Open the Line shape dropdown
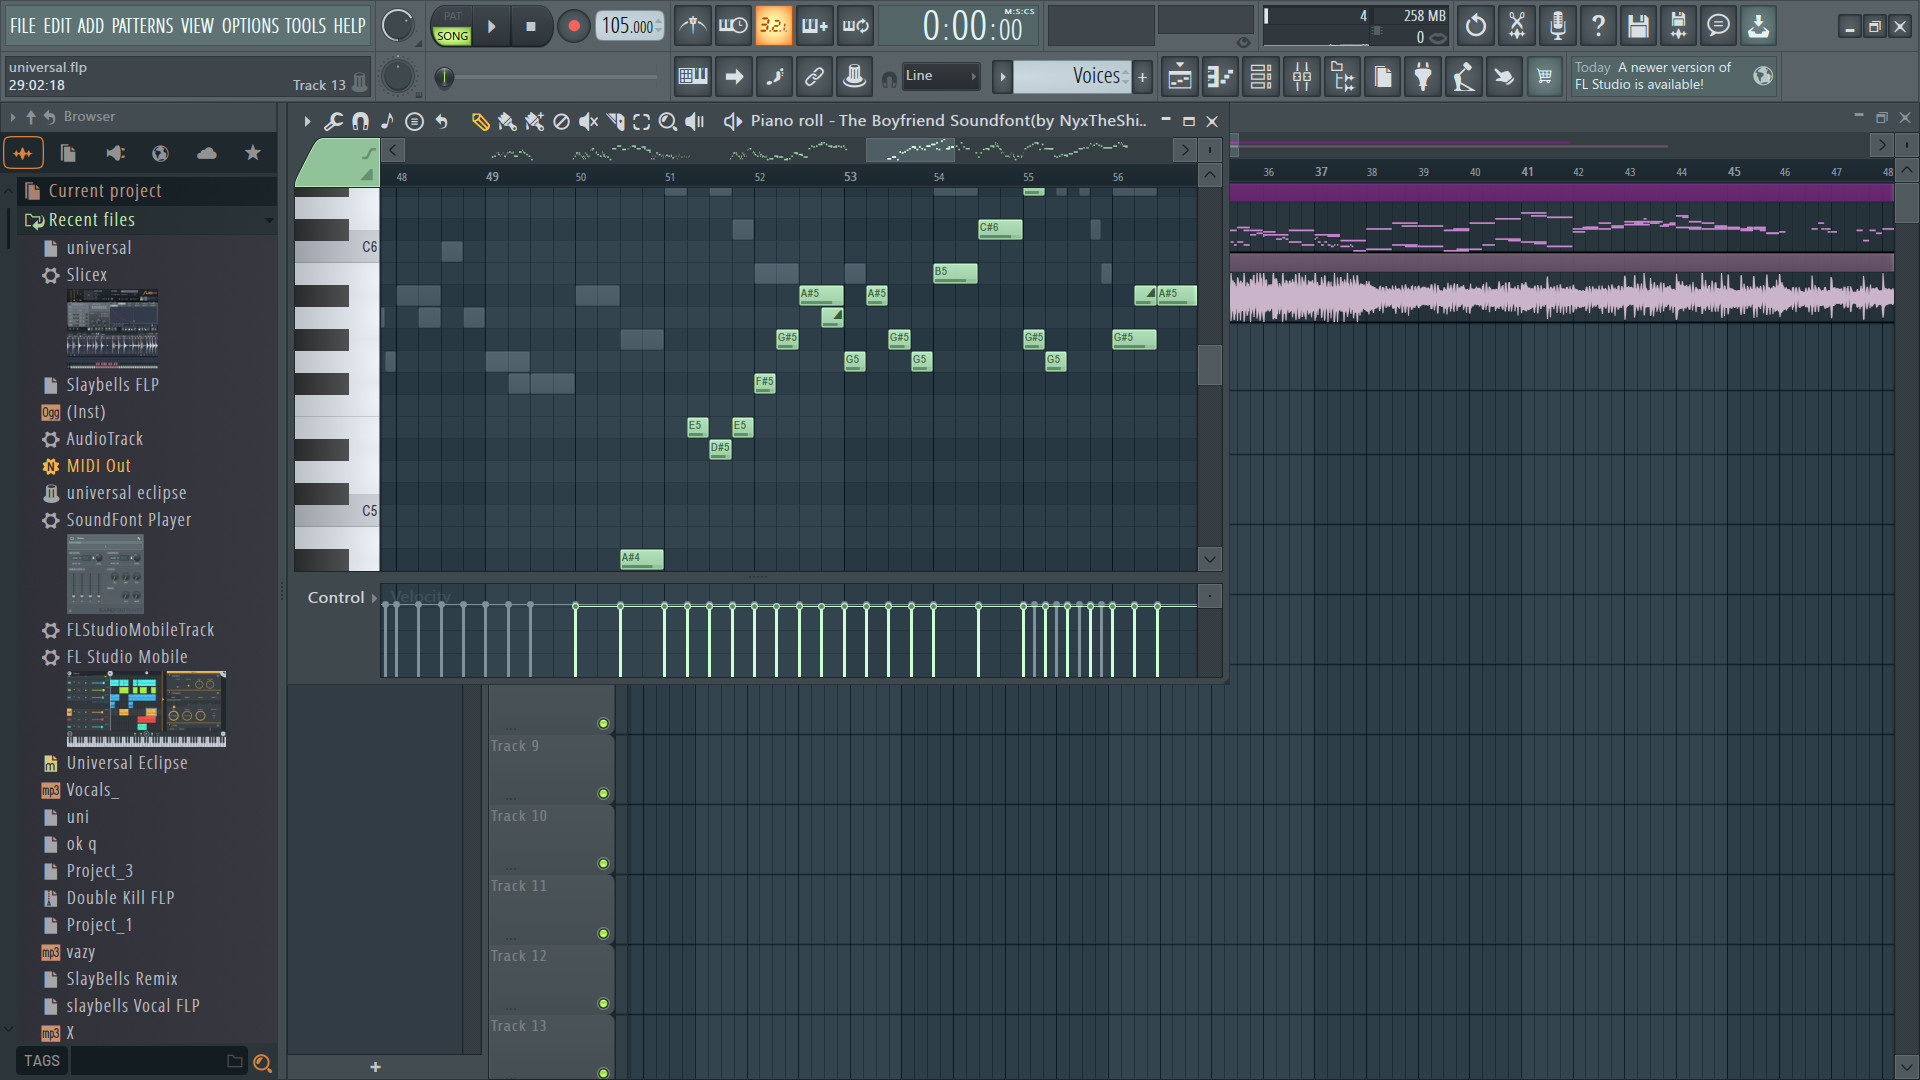The image size is (1920, 1080). (940, 76)
